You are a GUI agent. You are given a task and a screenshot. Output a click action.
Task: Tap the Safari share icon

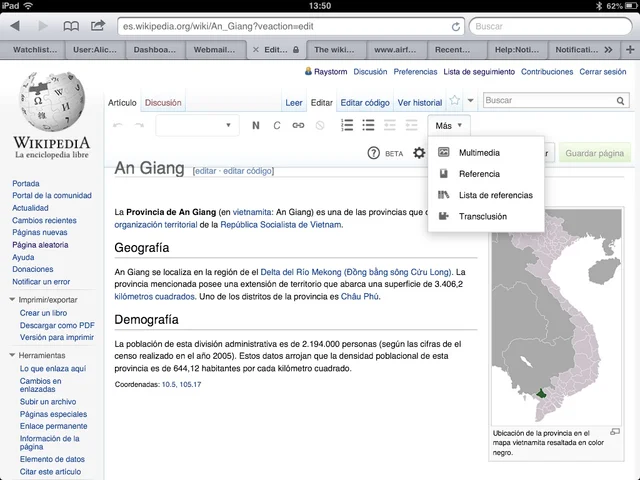[x=98, y=26]
